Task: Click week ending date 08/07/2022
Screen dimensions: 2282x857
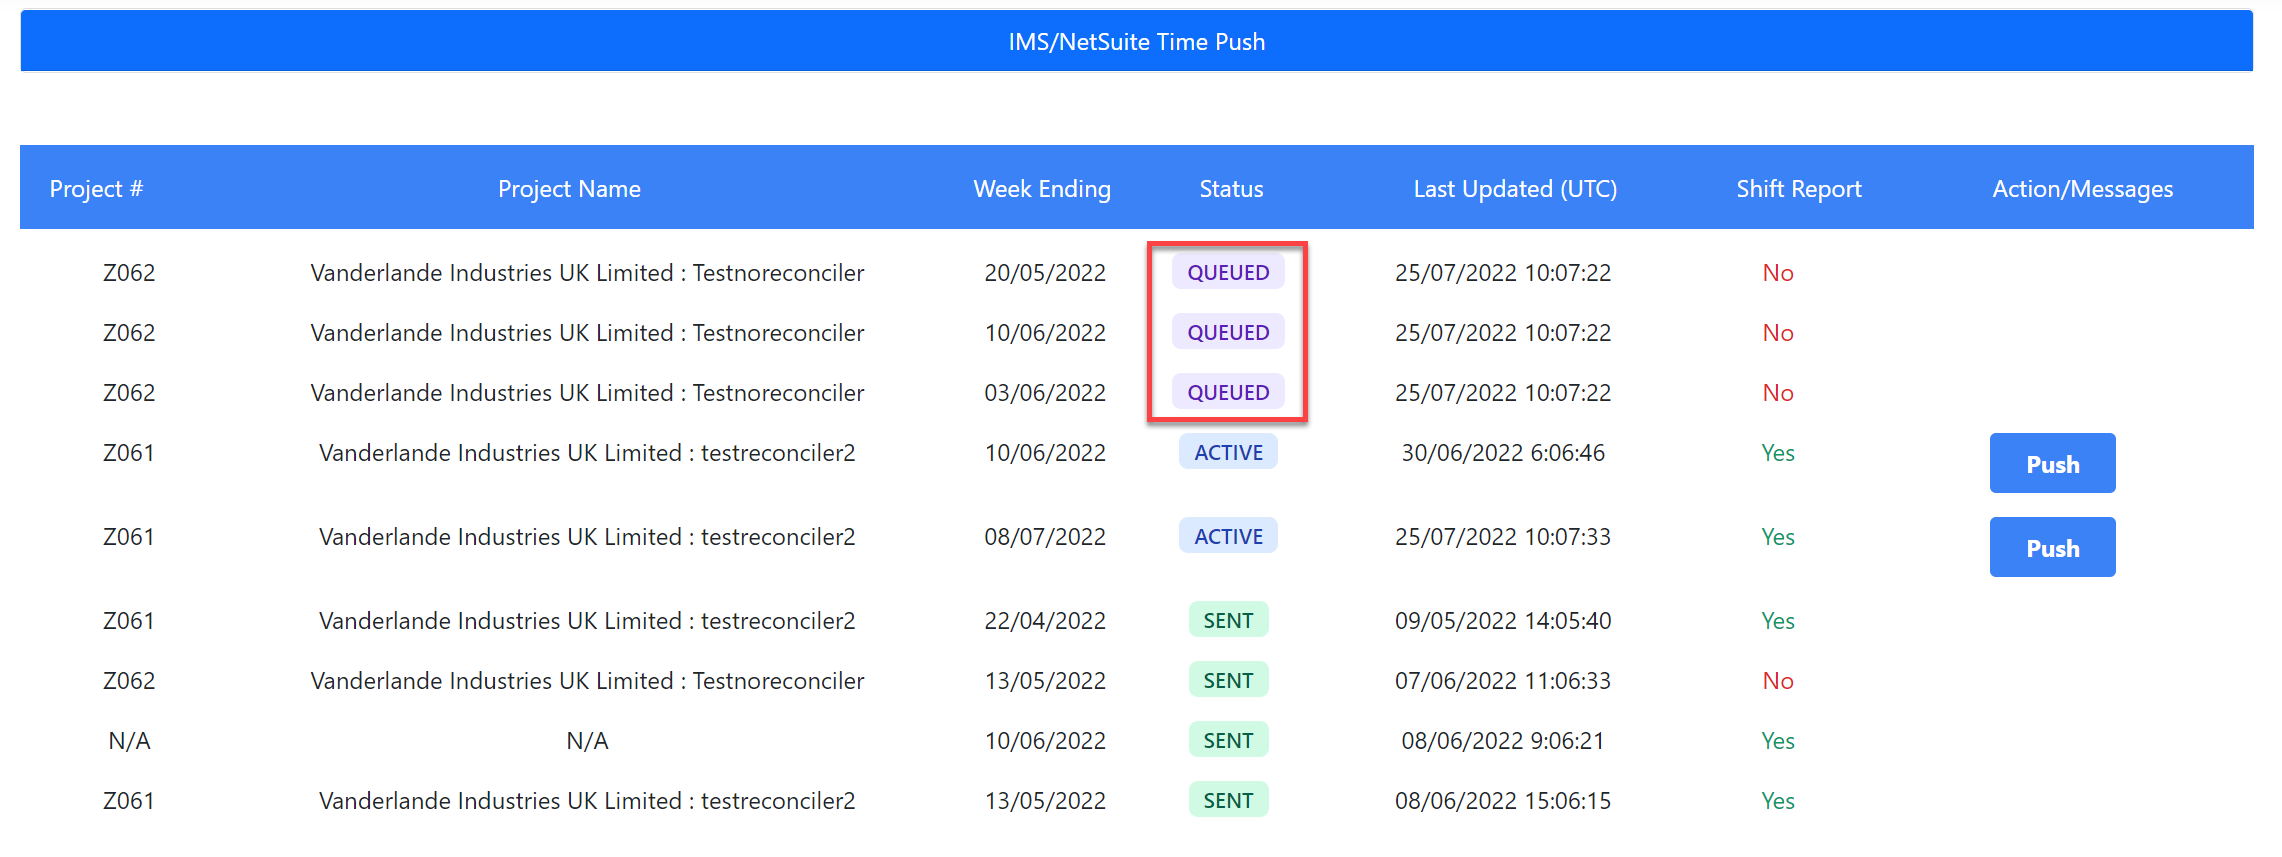Action: click(x=1045, y=537)
